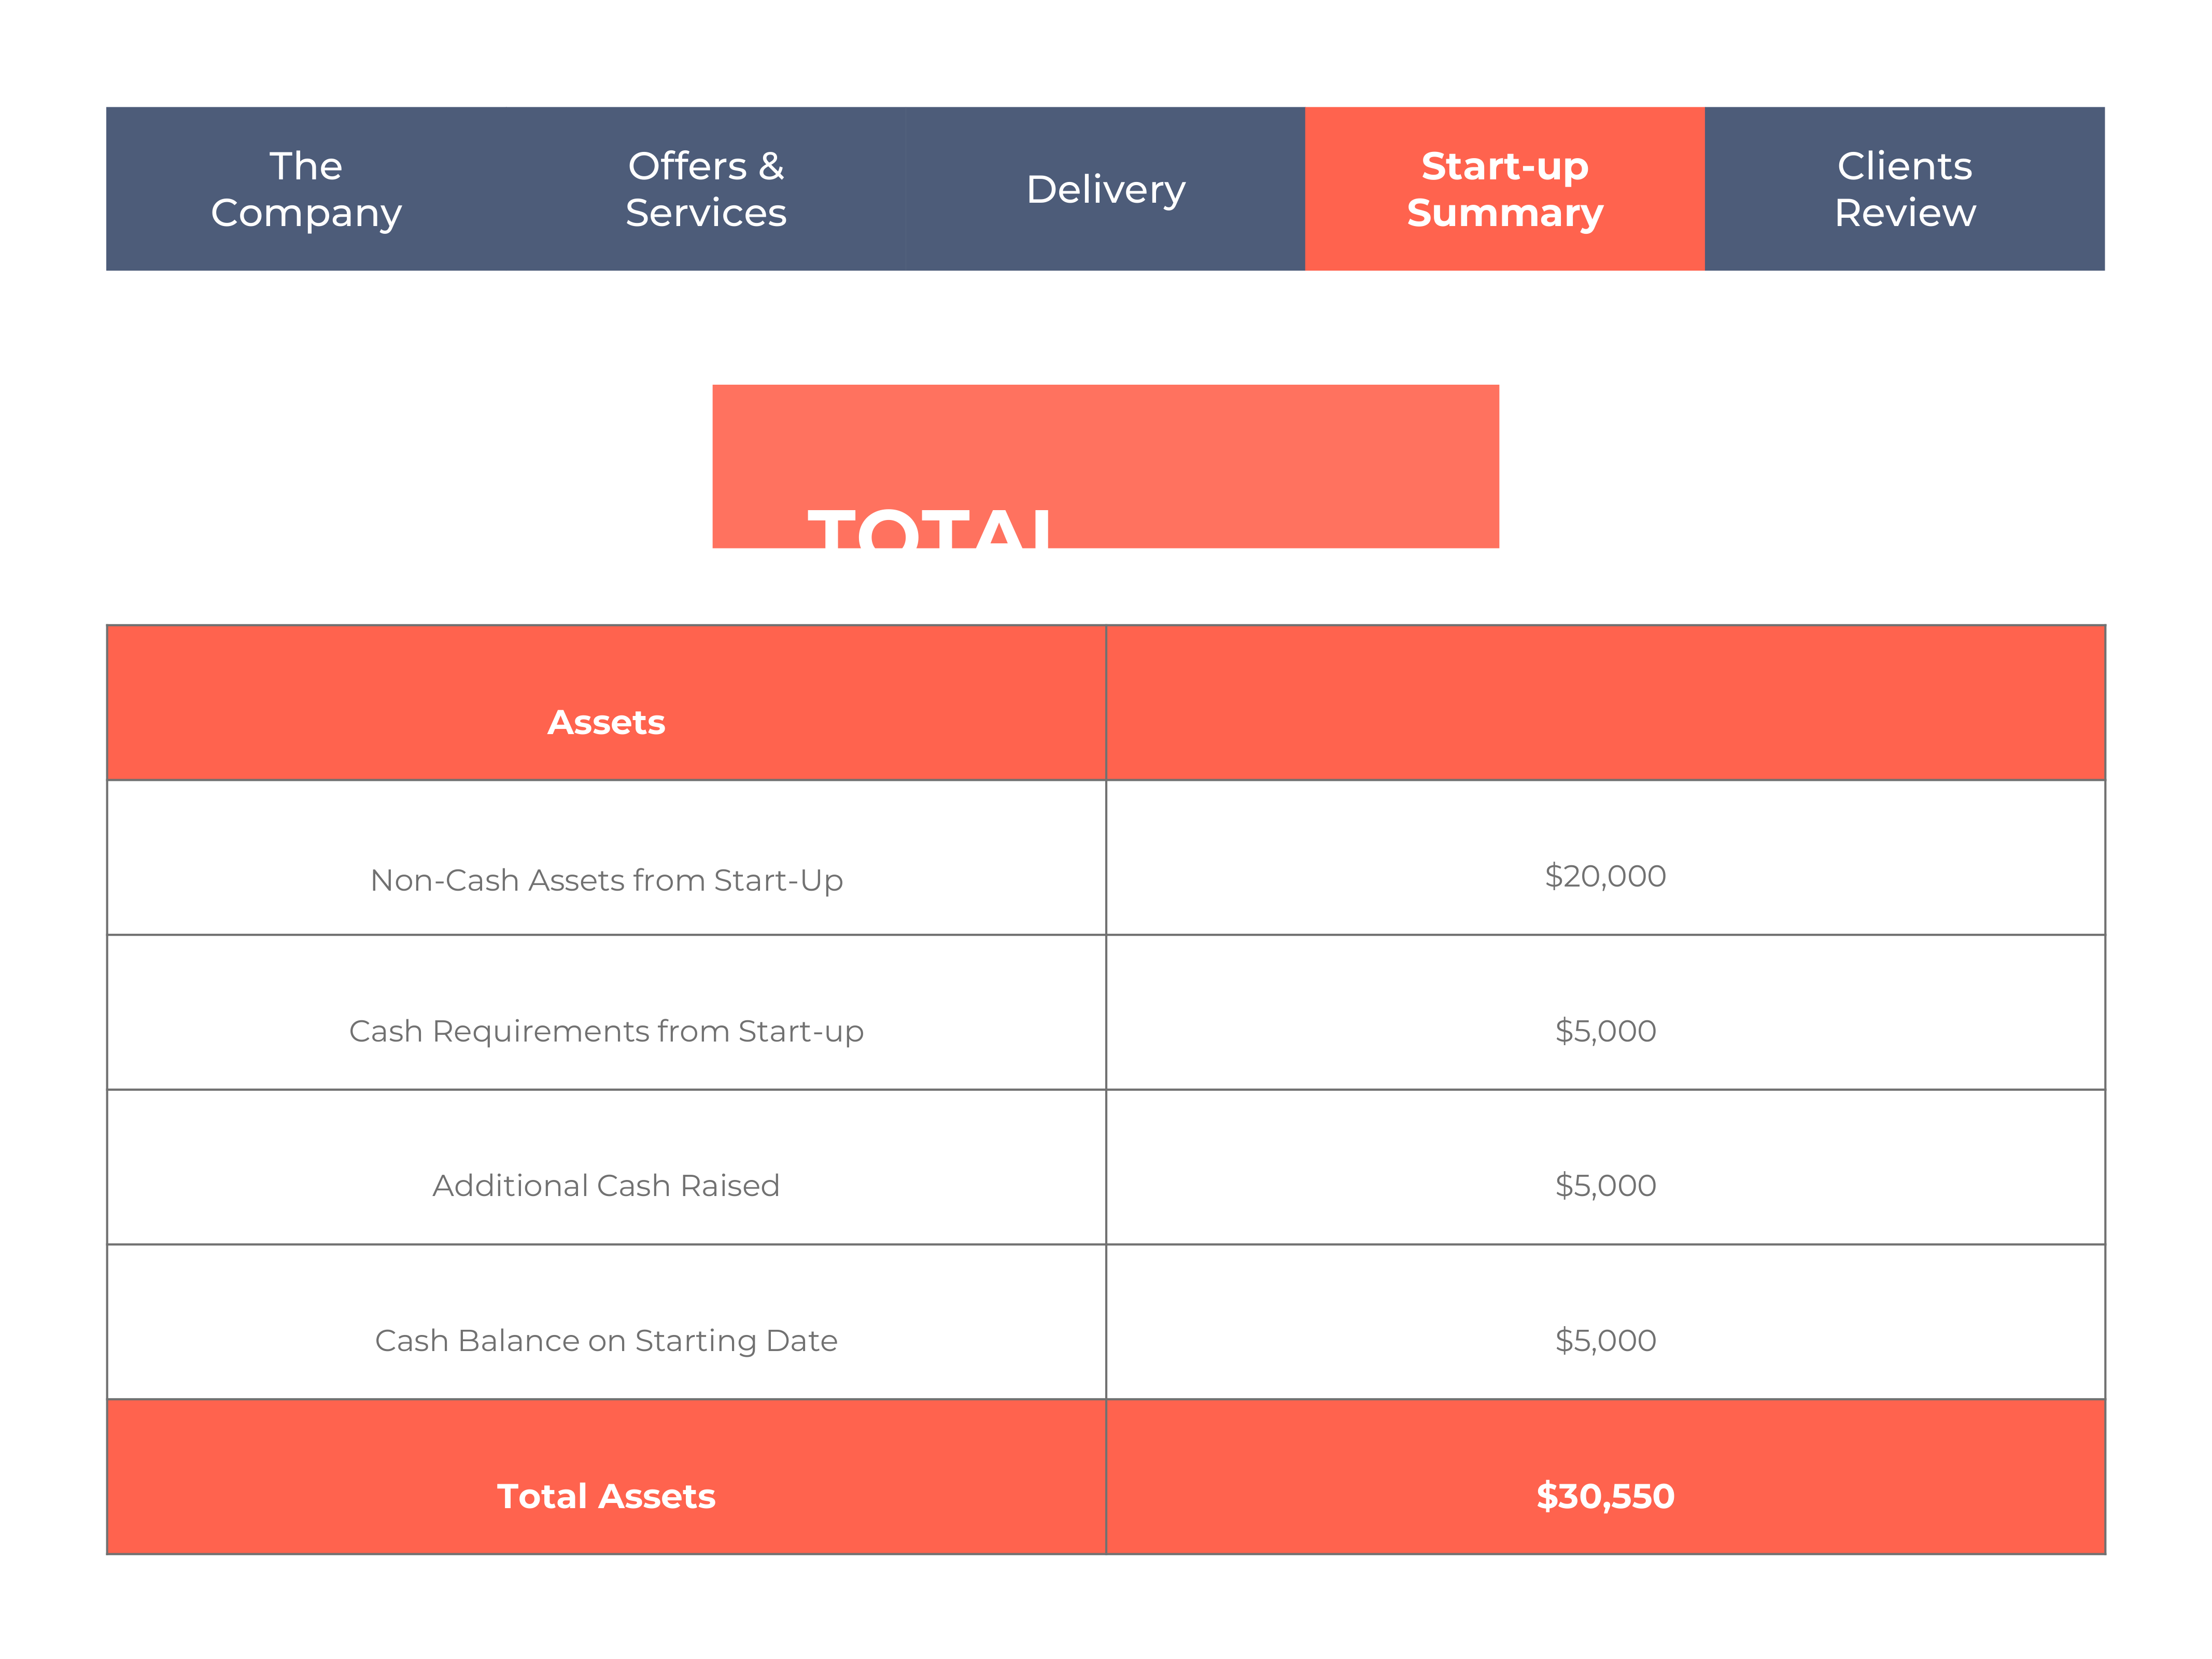The height and width of the screenshot is (1659, 2212).
Task: Click the coral banner background right of TOTAL
Action: (1280, 466)
